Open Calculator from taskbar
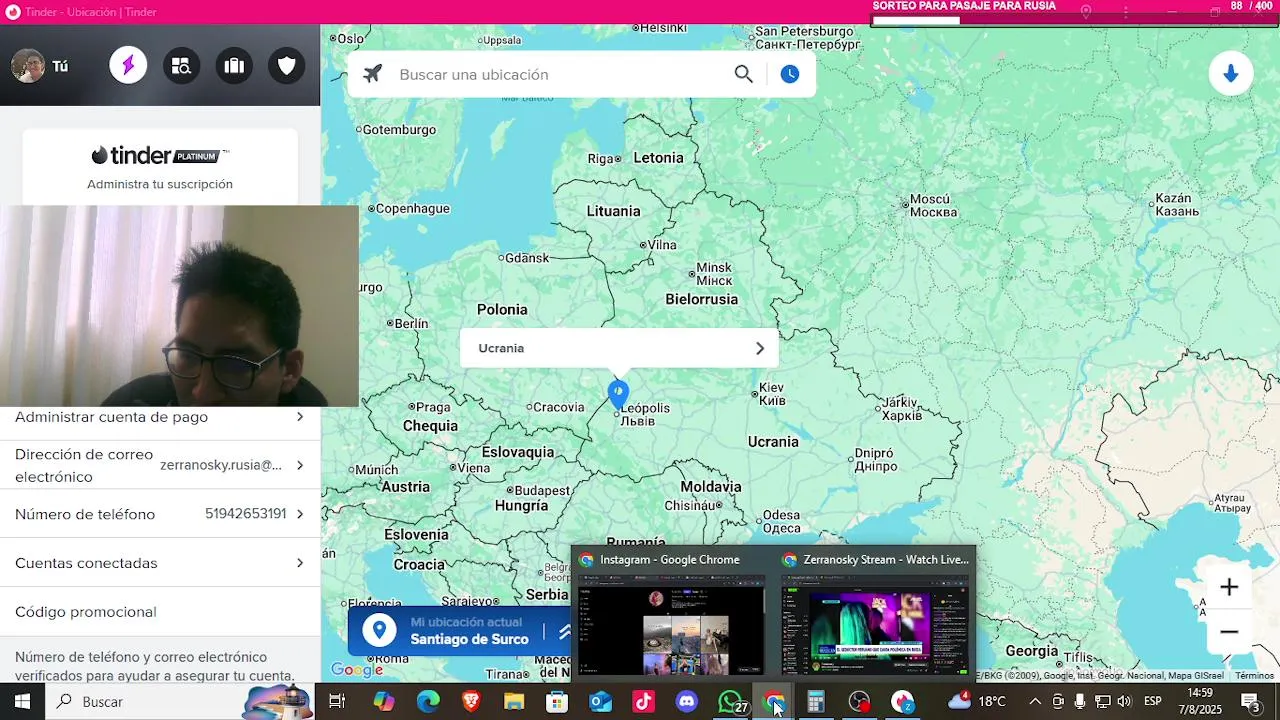Viewport: 1280px width, 720px height. pyautogui.click(x=816, y=702)
